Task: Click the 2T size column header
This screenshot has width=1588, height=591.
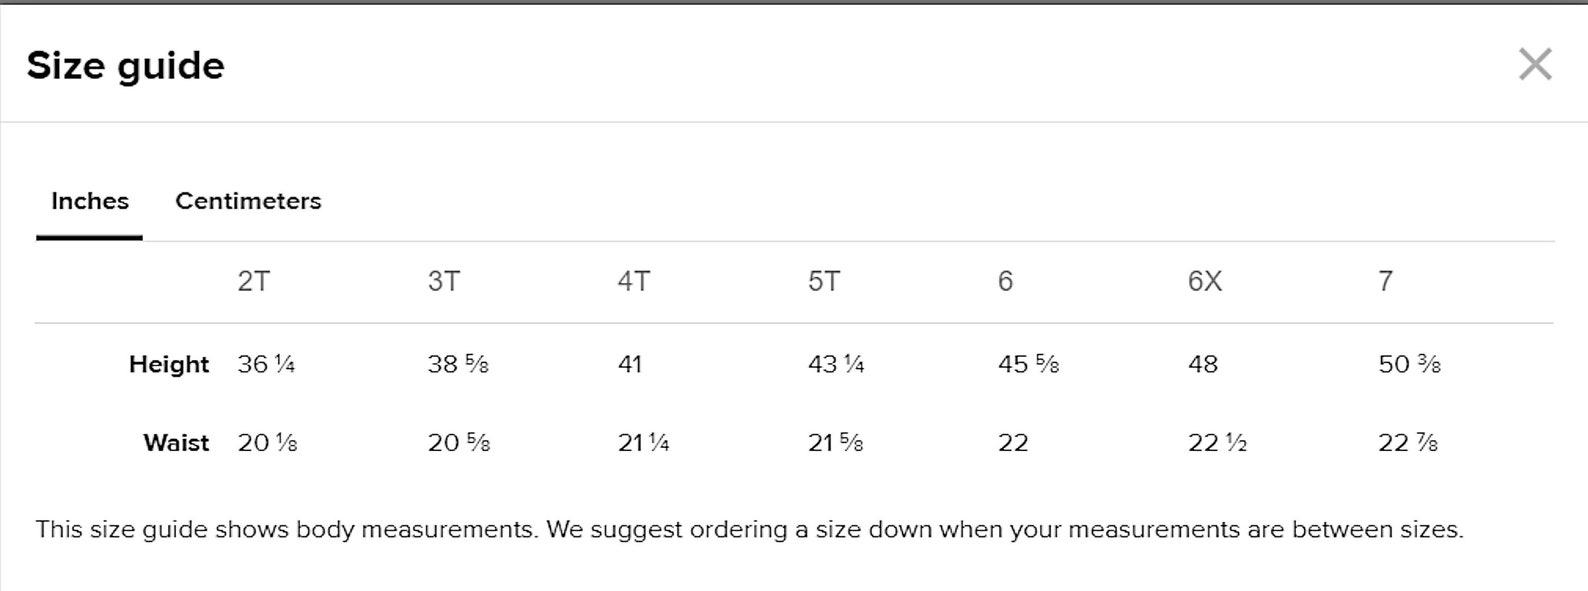Action: (253, 281)
